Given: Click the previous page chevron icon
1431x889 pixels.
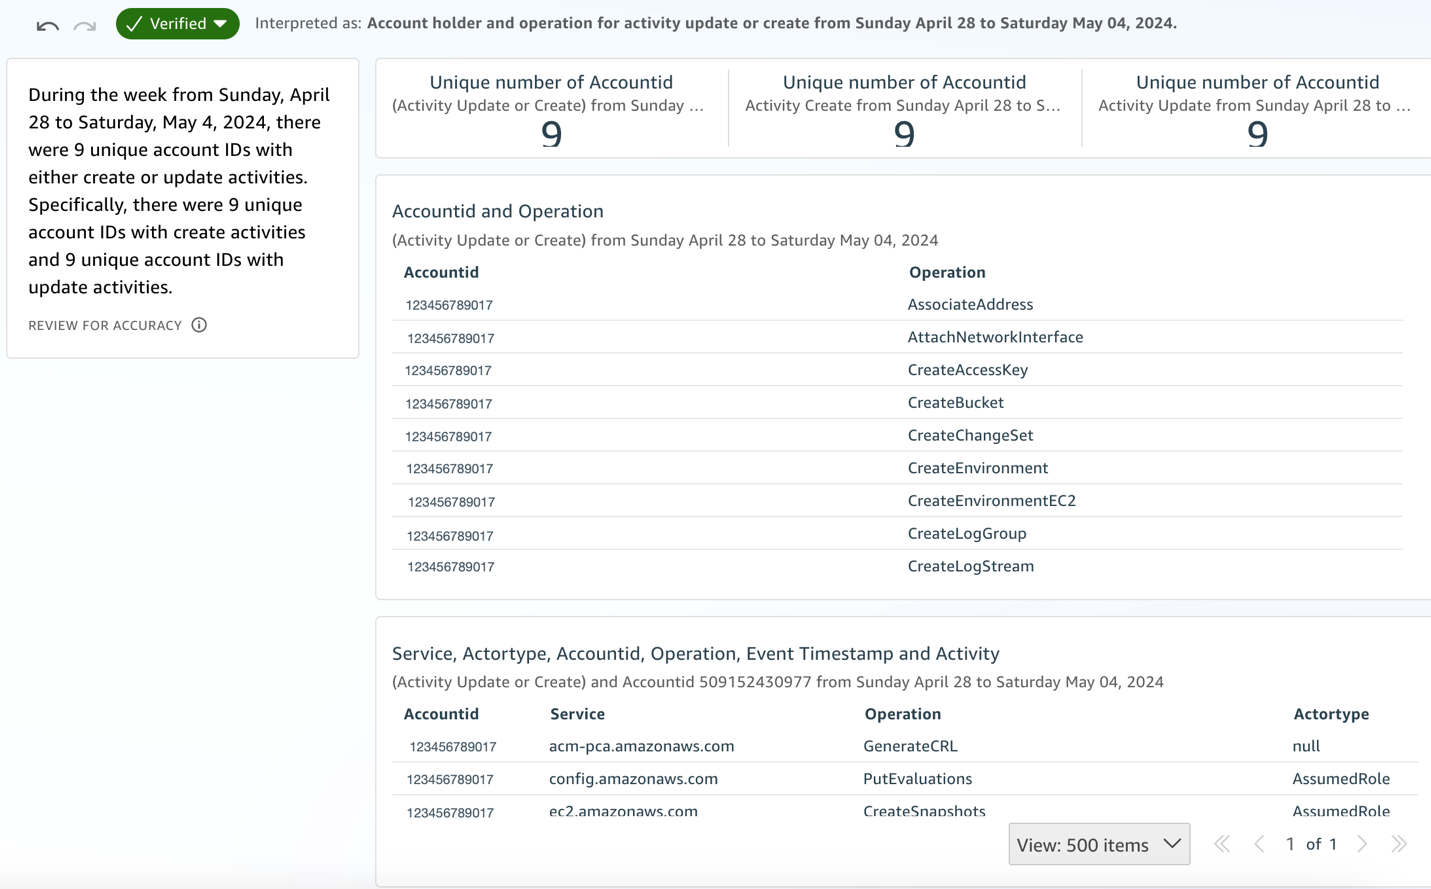Looking at the screenshot, I should tap(1259, 844).
